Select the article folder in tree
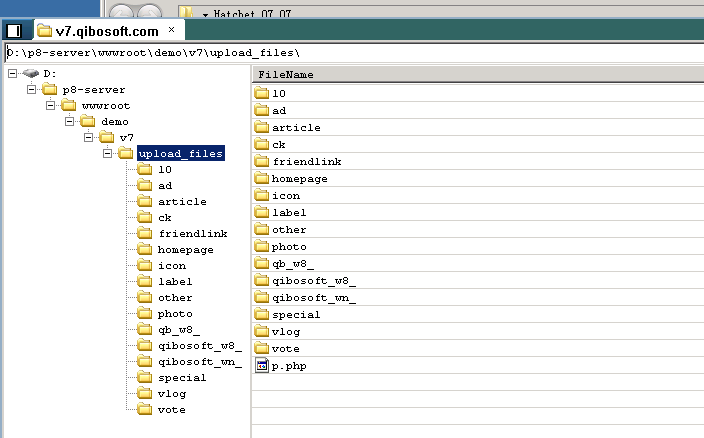 [x=182, y=202]
